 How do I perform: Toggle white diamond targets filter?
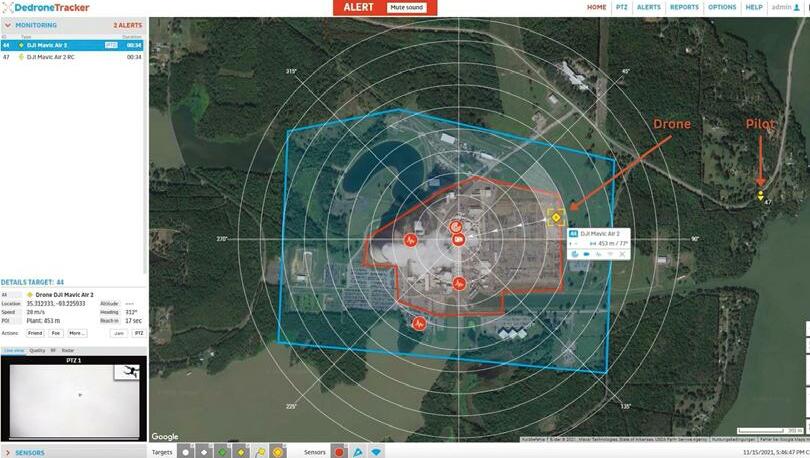[x=204, y=452]
